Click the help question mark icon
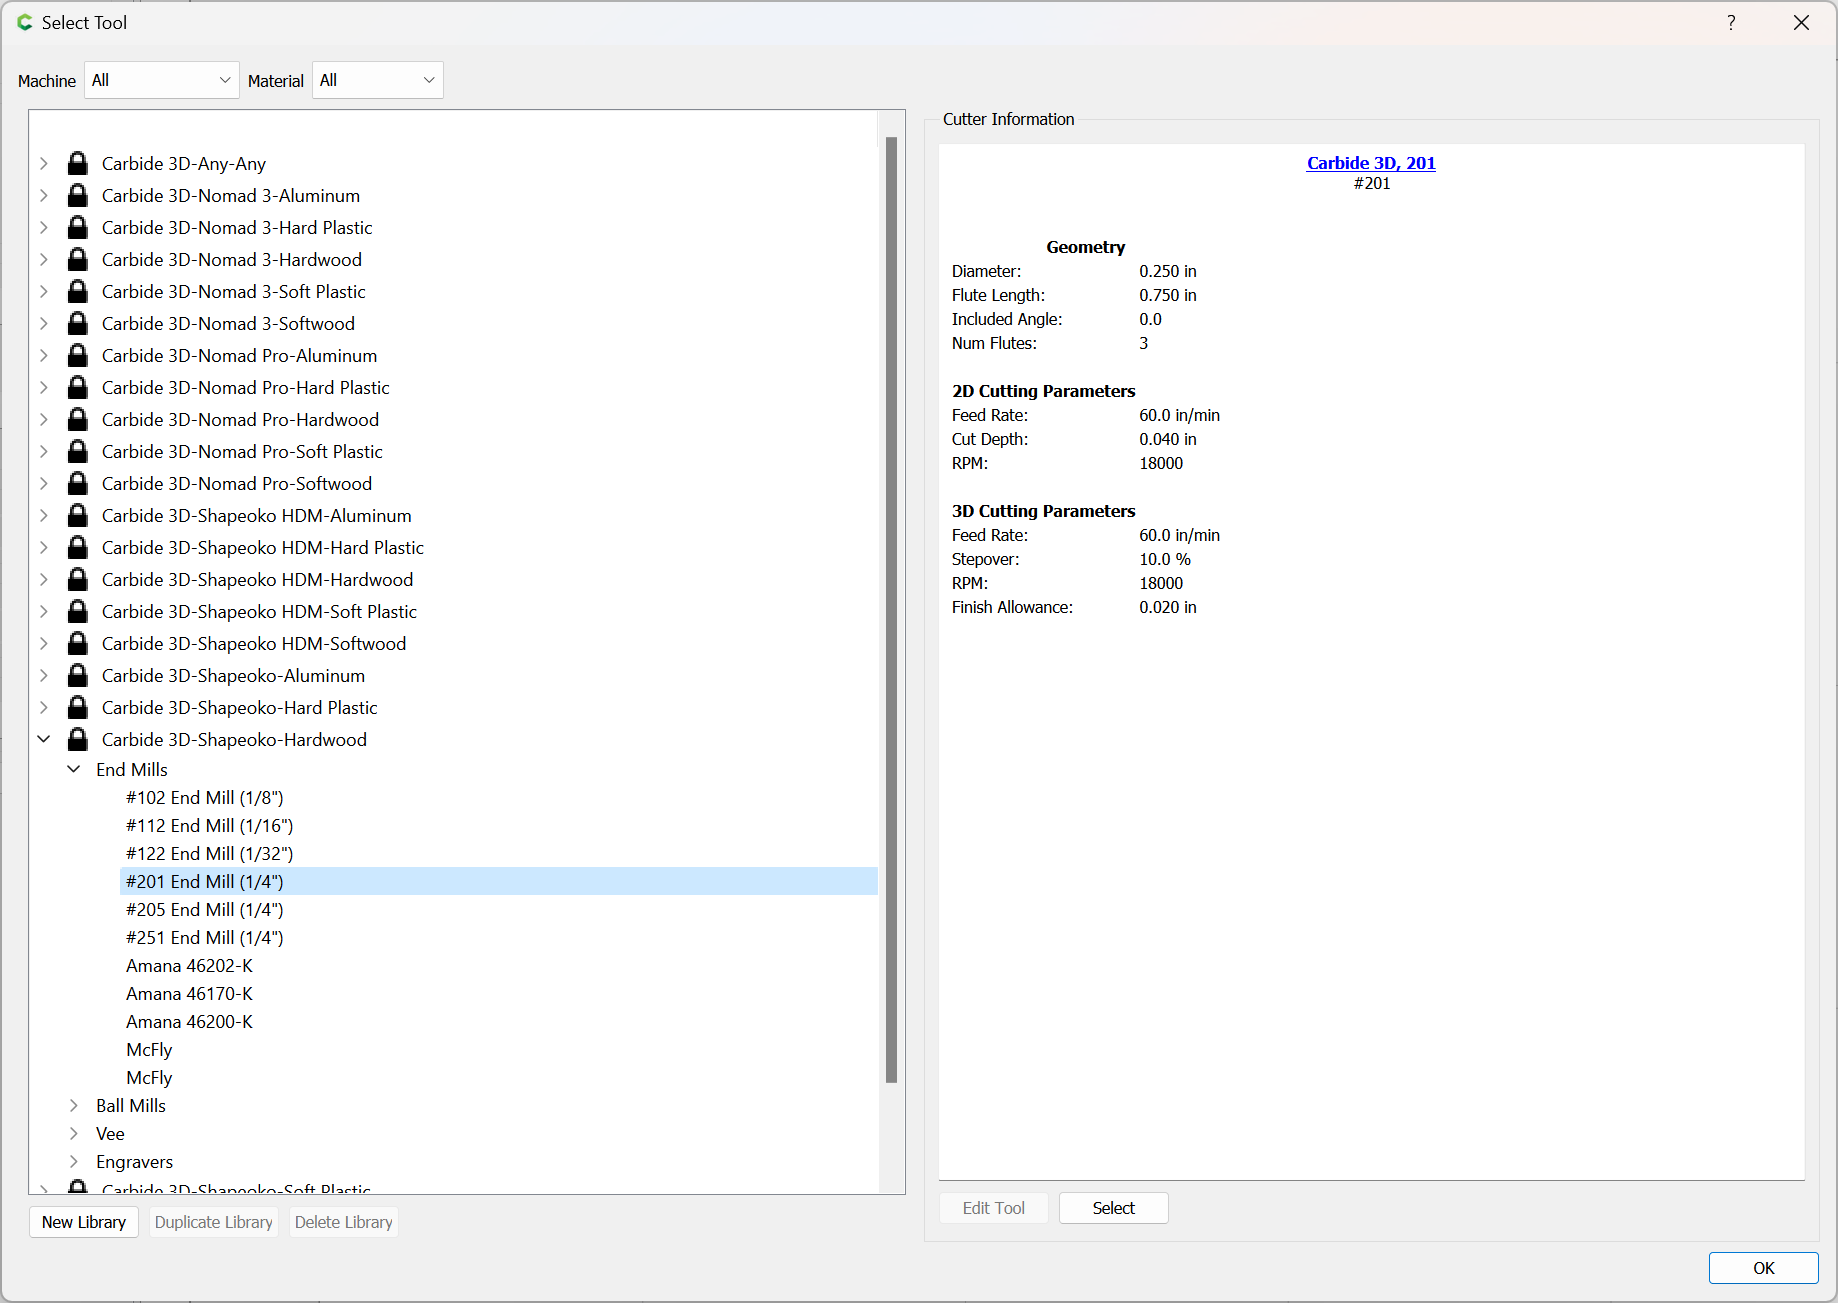 tap(1731, 22)
